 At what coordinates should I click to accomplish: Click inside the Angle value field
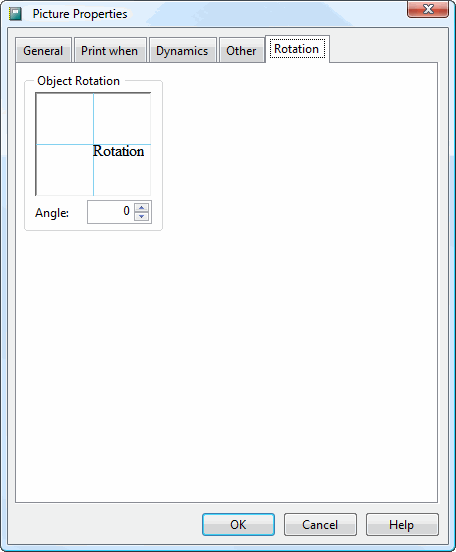point(111,212)
